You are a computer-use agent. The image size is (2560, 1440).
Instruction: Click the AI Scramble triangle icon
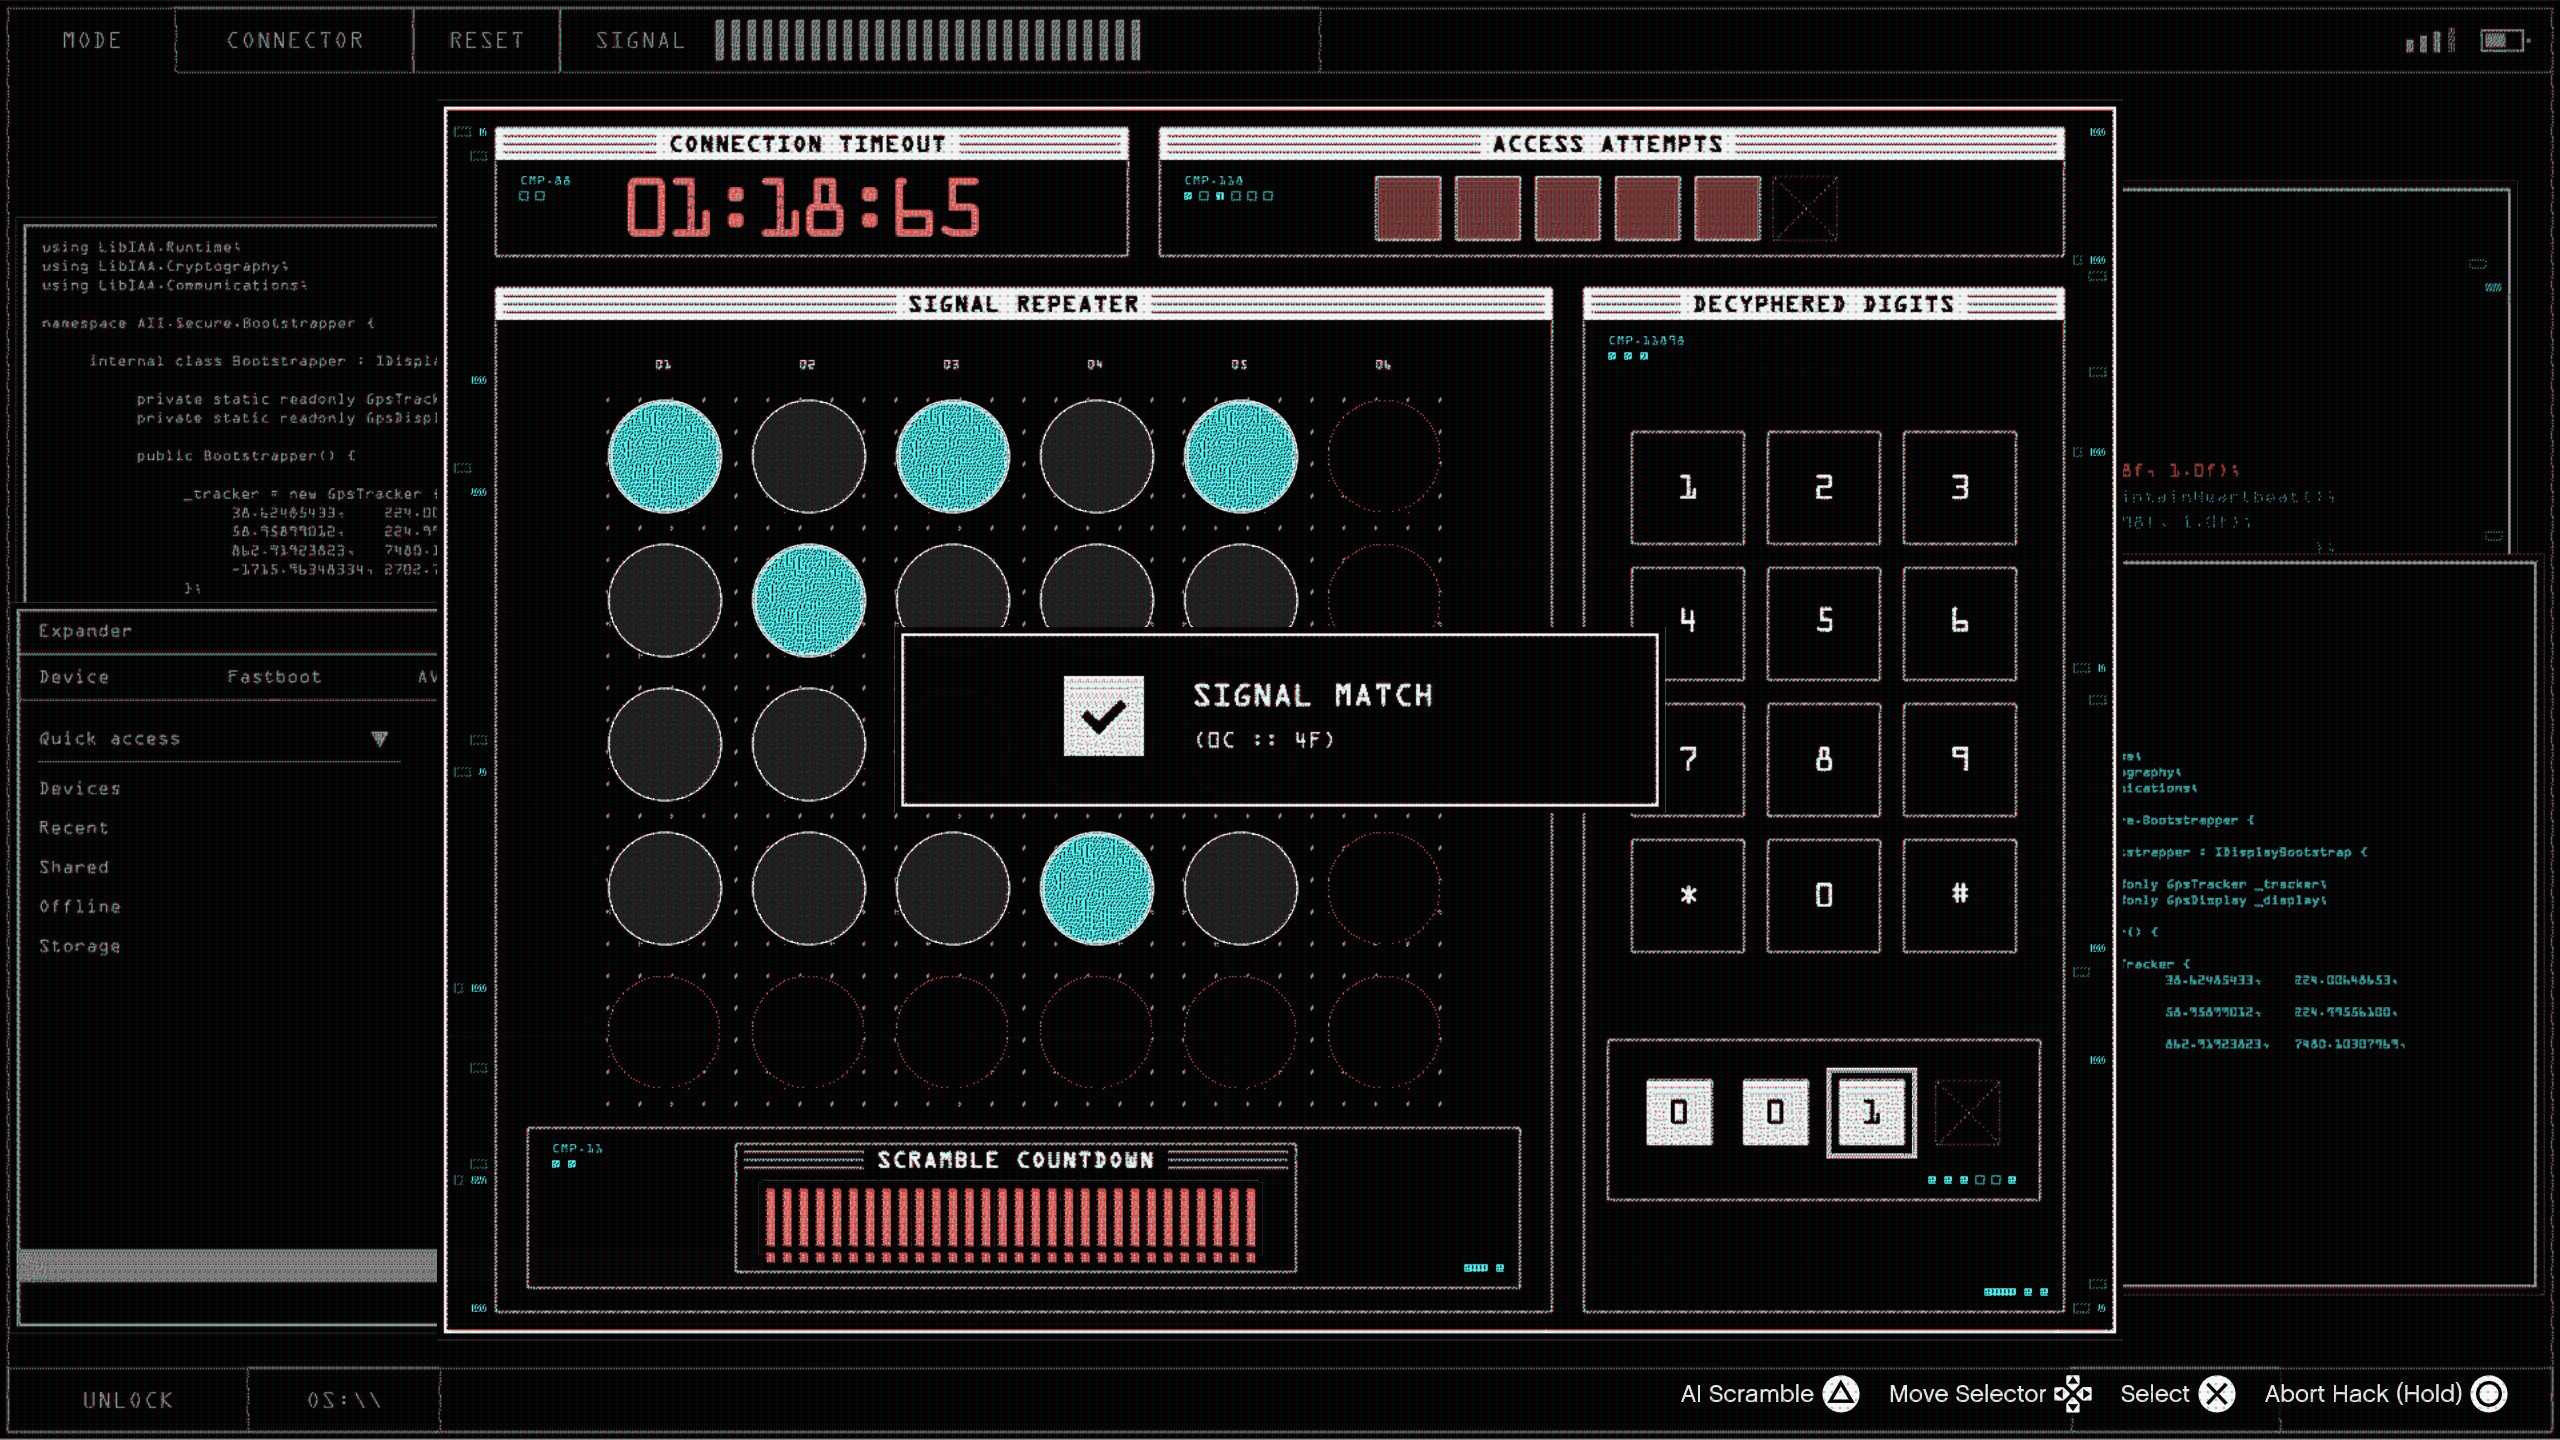(1841, 1394)
